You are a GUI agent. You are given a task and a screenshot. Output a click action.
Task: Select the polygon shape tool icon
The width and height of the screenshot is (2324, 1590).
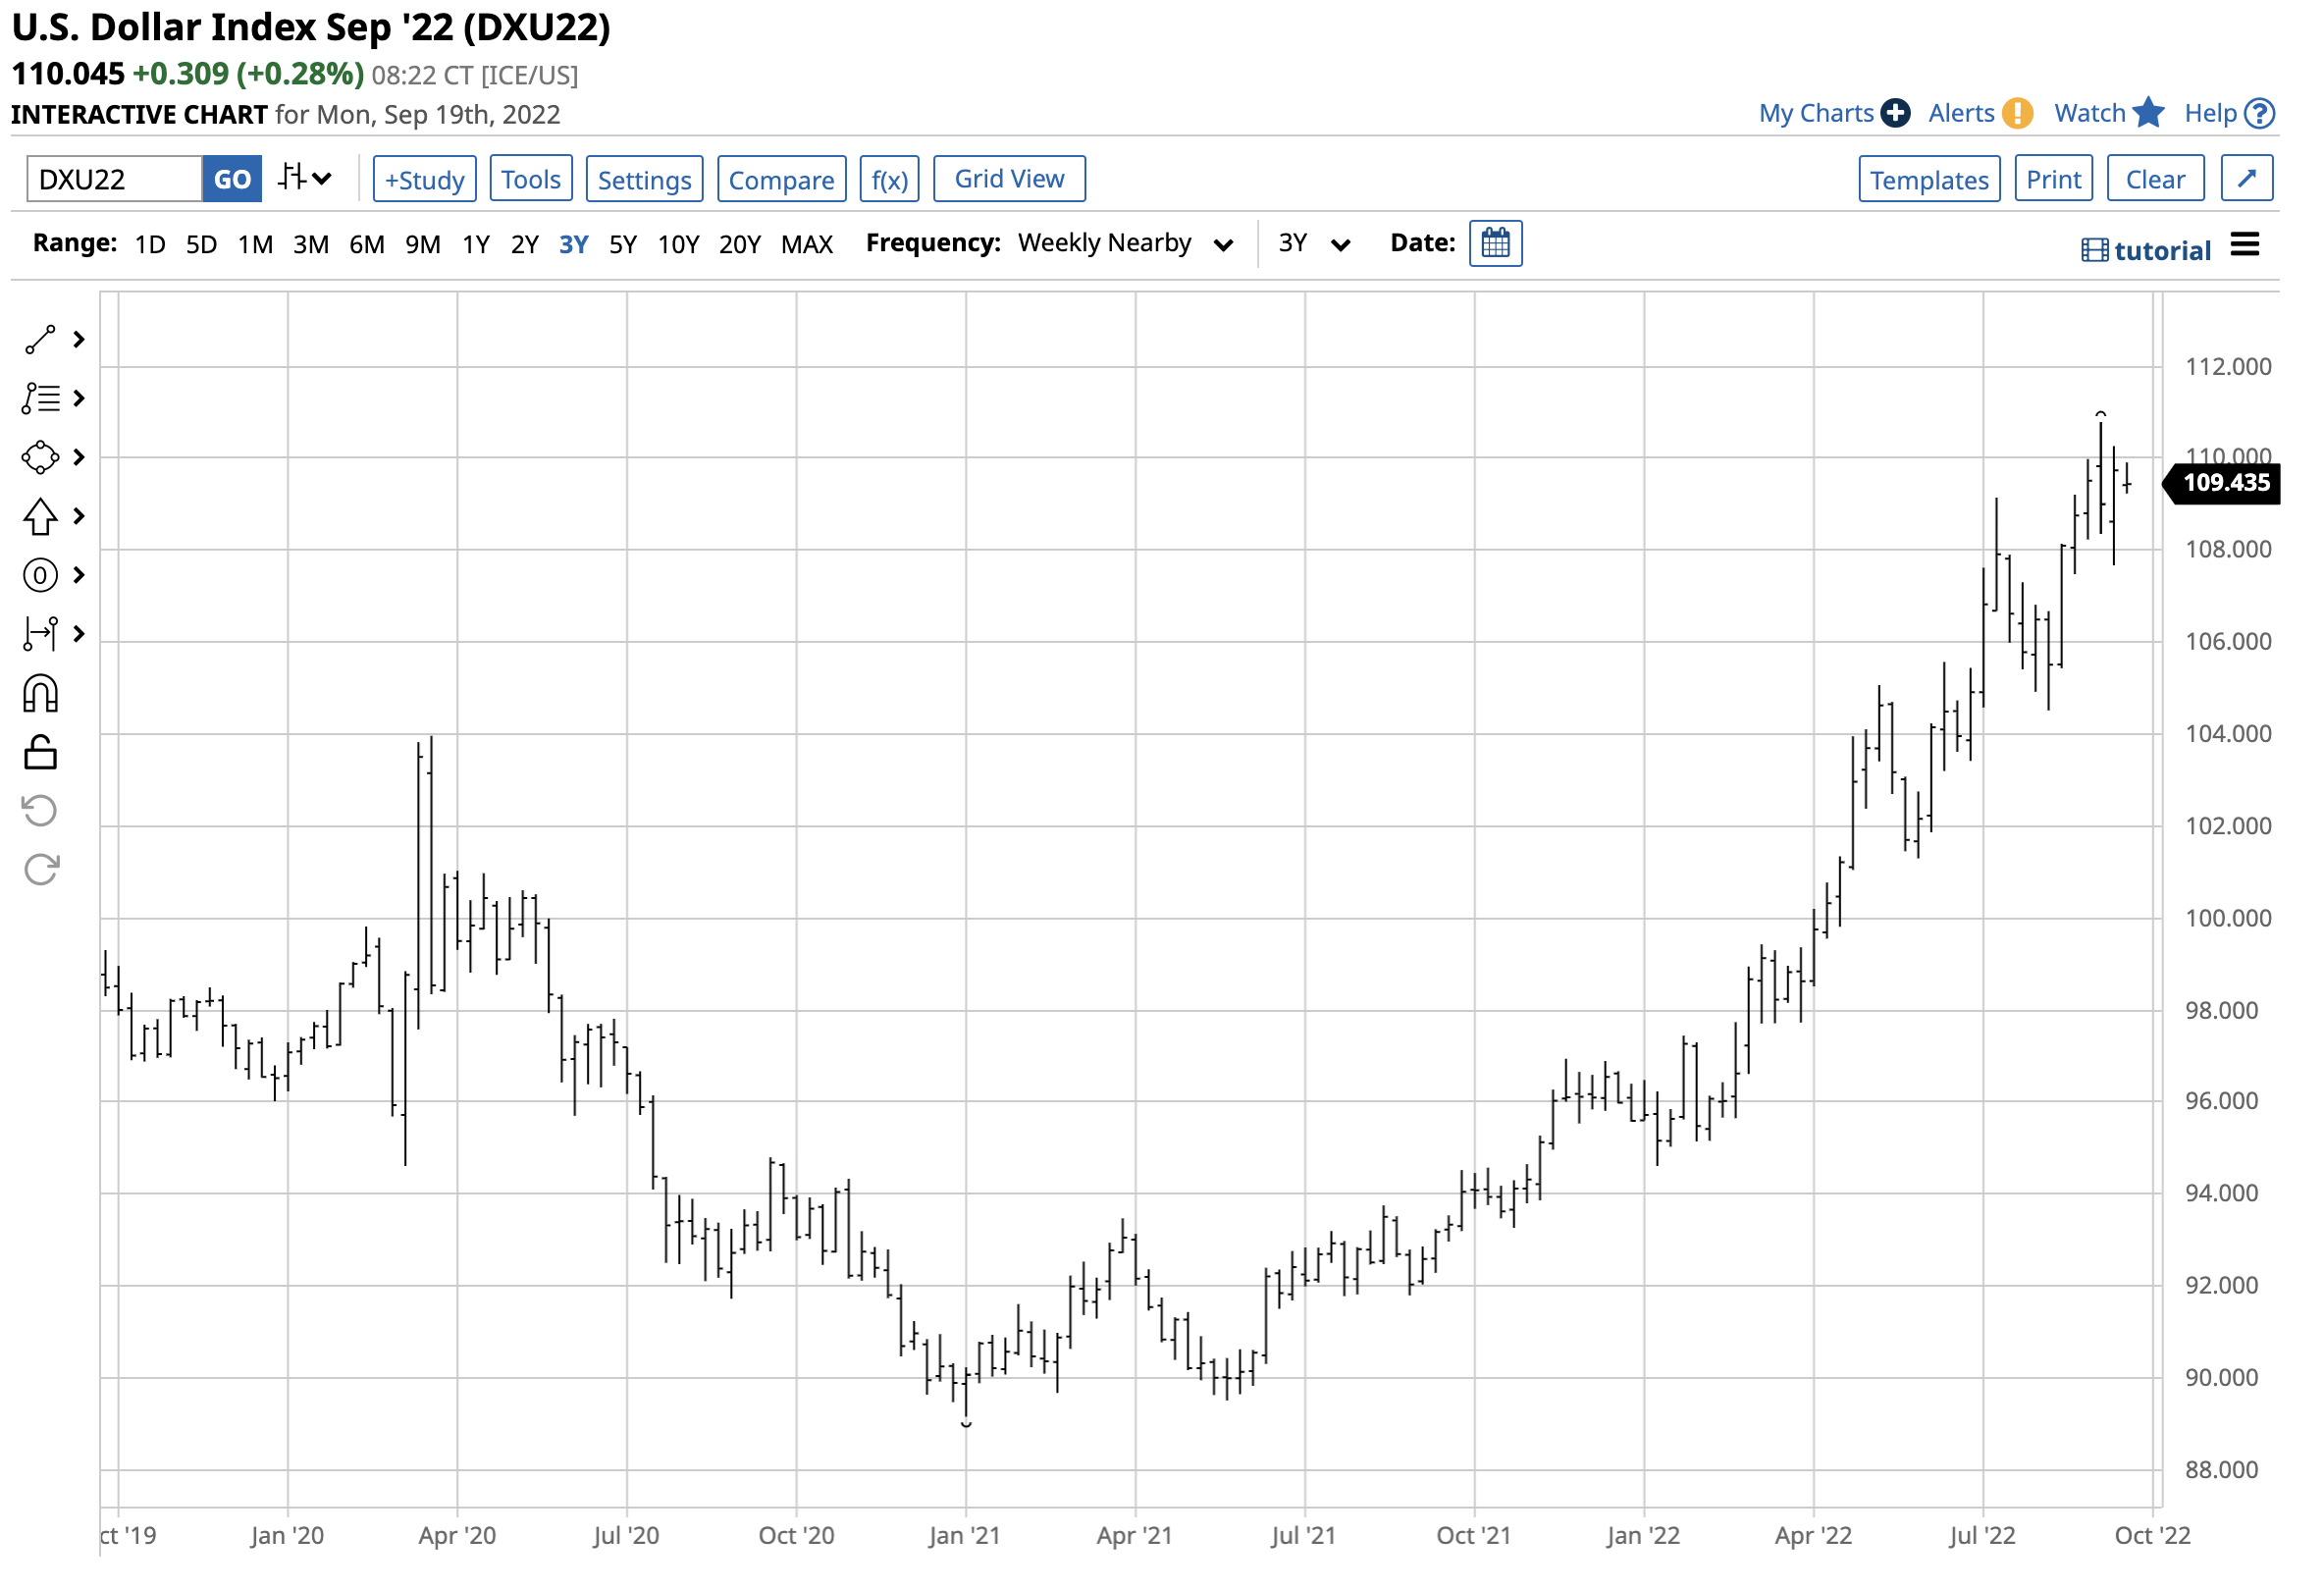(40, 459)
